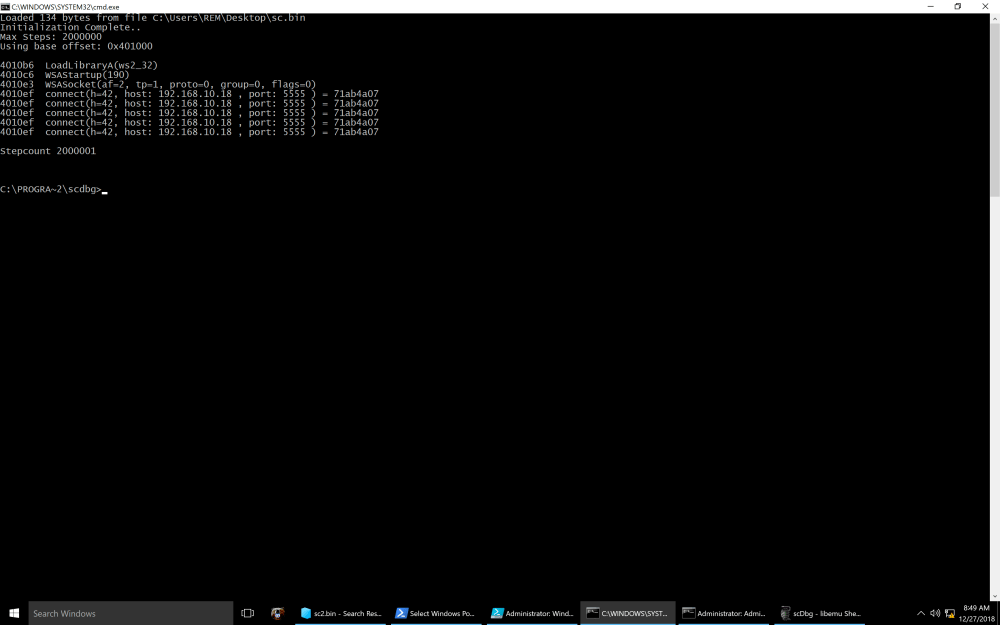Click Show Desktop sliver at taskbar end

pyautogui.click(x=998, y=613)
